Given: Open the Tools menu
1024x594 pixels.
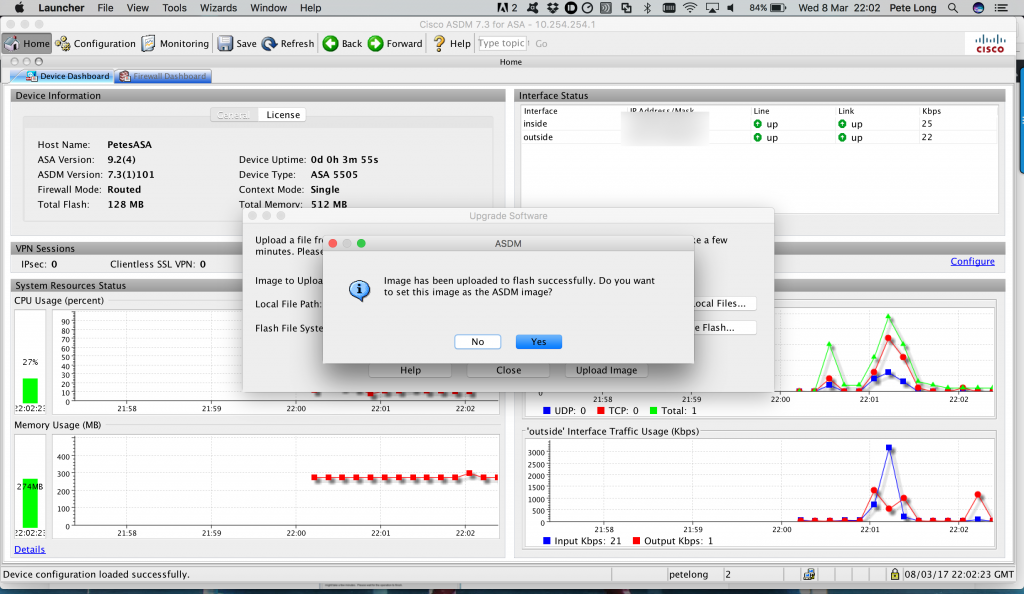Looking at the screenshot, I should point(174,7).
